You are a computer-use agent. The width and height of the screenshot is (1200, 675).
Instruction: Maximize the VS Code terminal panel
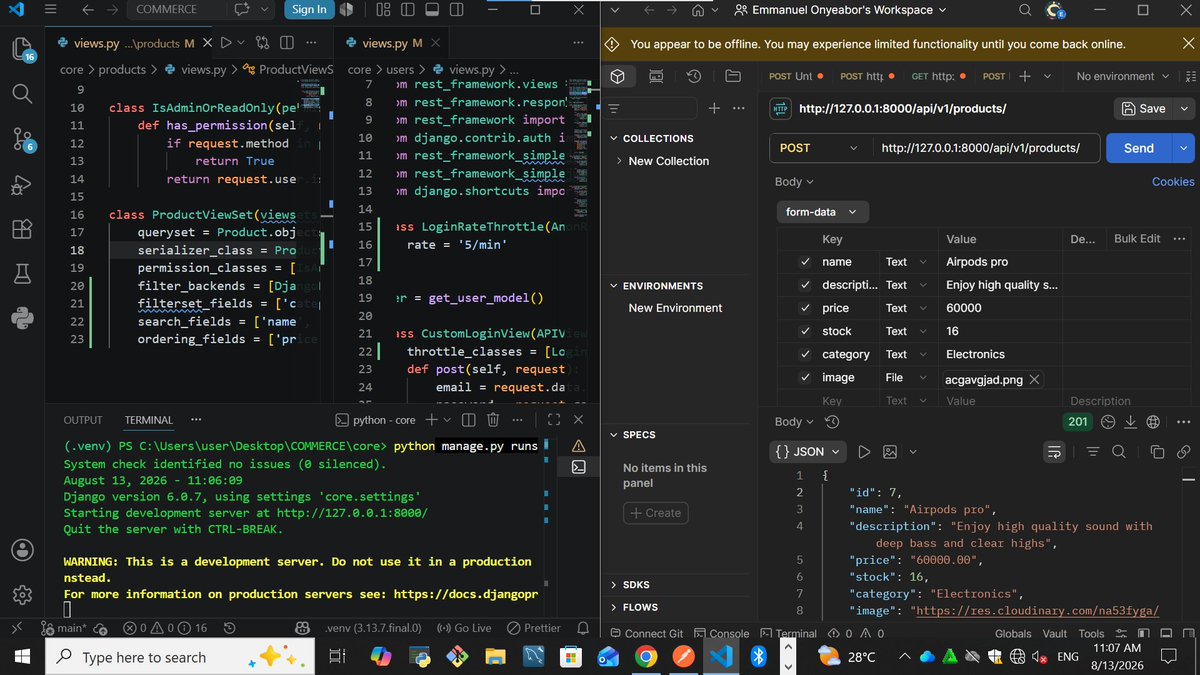(x=554, y=420)
